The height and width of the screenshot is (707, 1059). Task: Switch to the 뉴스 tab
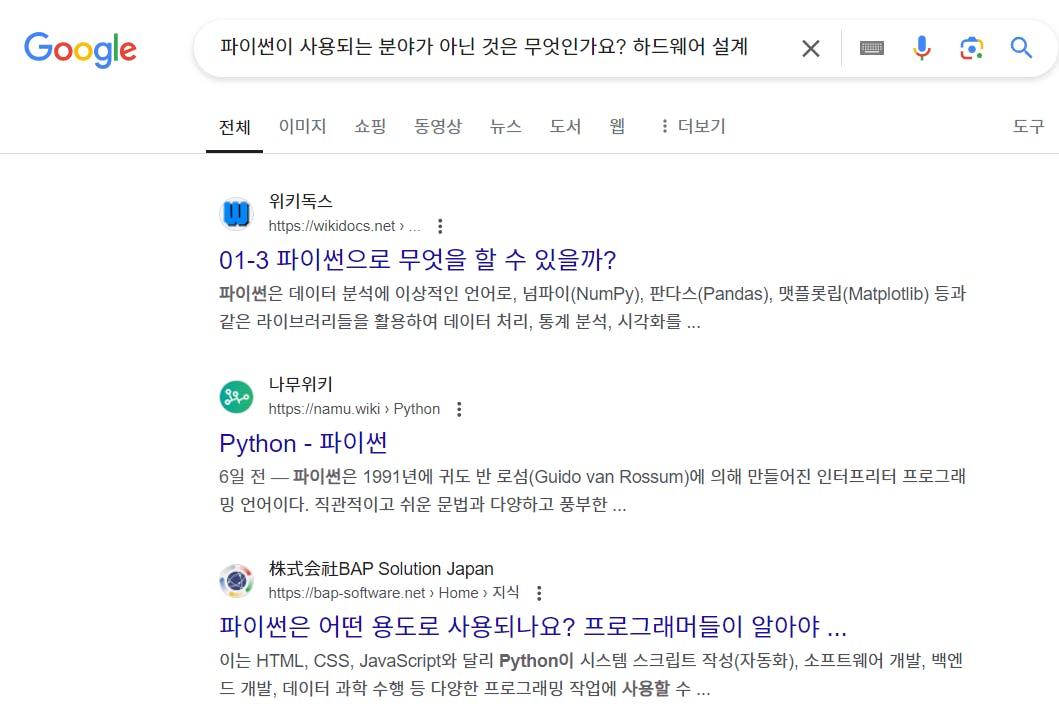[x=506, y=126]
